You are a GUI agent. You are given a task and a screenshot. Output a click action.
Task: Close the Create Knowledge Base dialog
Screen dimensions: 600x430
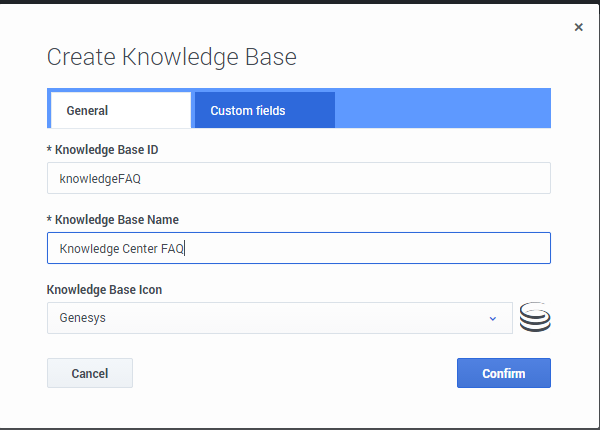pyautogui.click(x=578, y=28)
